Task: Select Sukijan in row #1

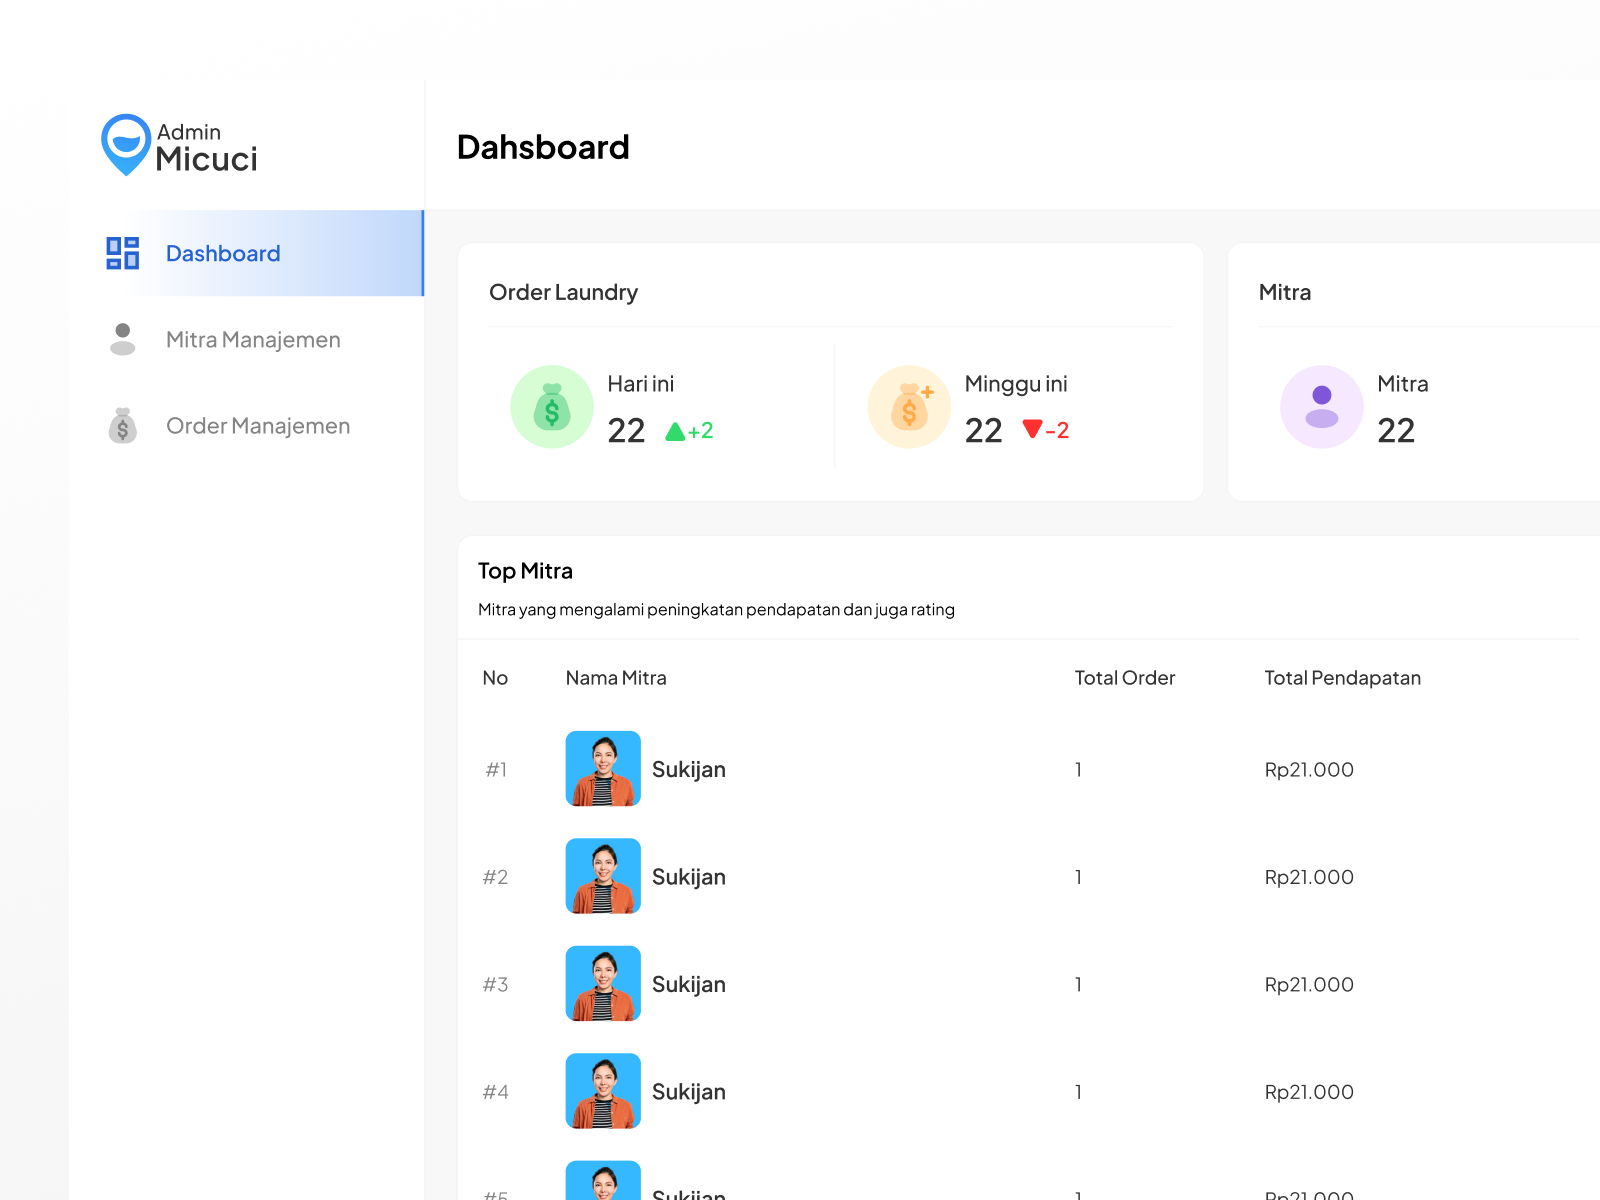Action: [689, 769]
